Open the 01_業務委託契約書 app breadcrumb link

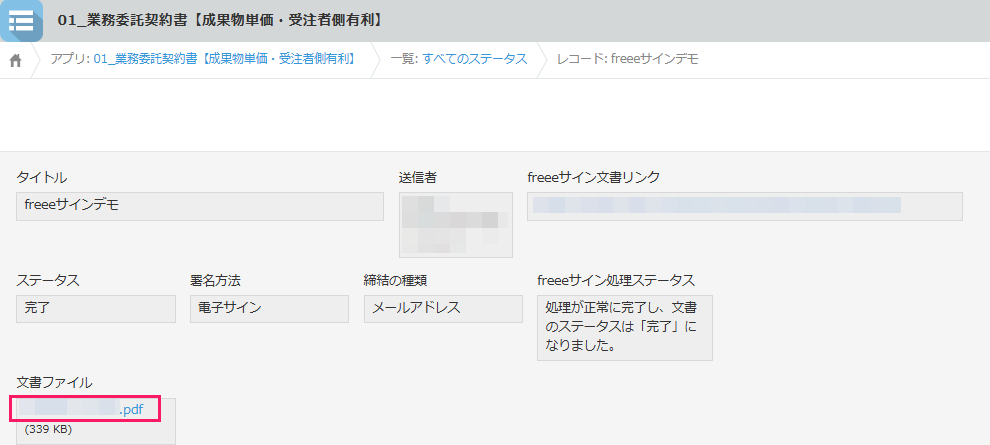tap(225, 59)
